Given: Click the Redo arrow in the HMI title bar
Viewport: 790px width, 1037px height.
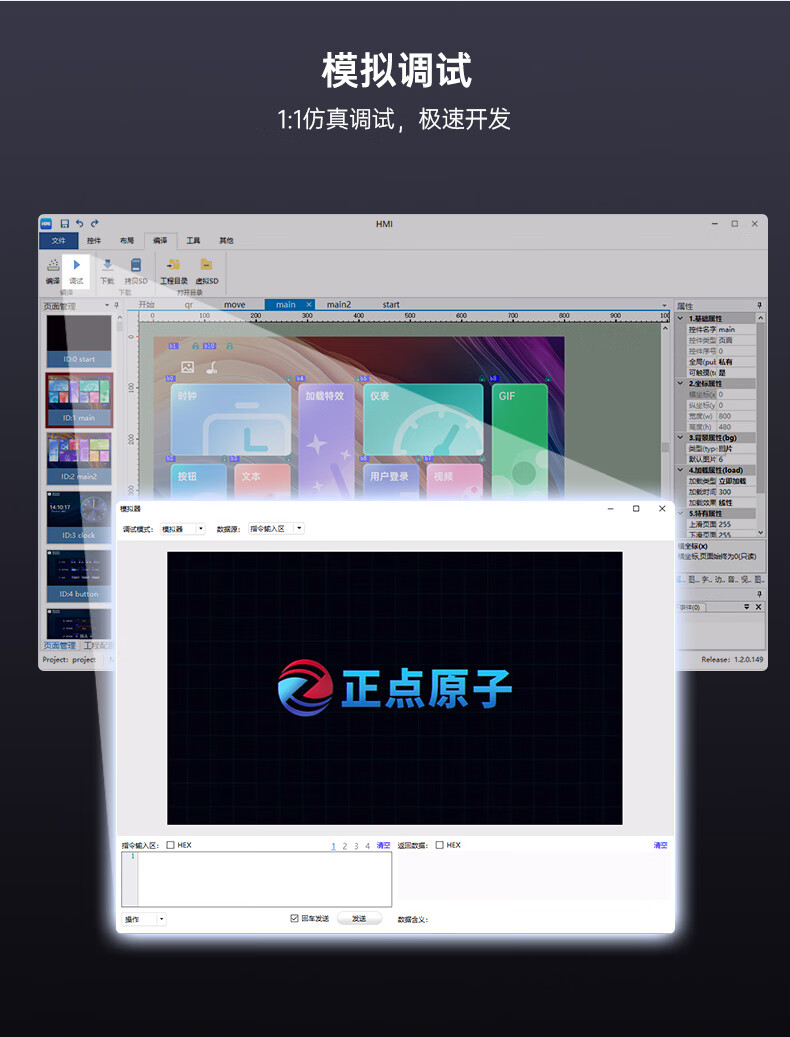Looking at the screenshot, I should [x=95, y=224].
